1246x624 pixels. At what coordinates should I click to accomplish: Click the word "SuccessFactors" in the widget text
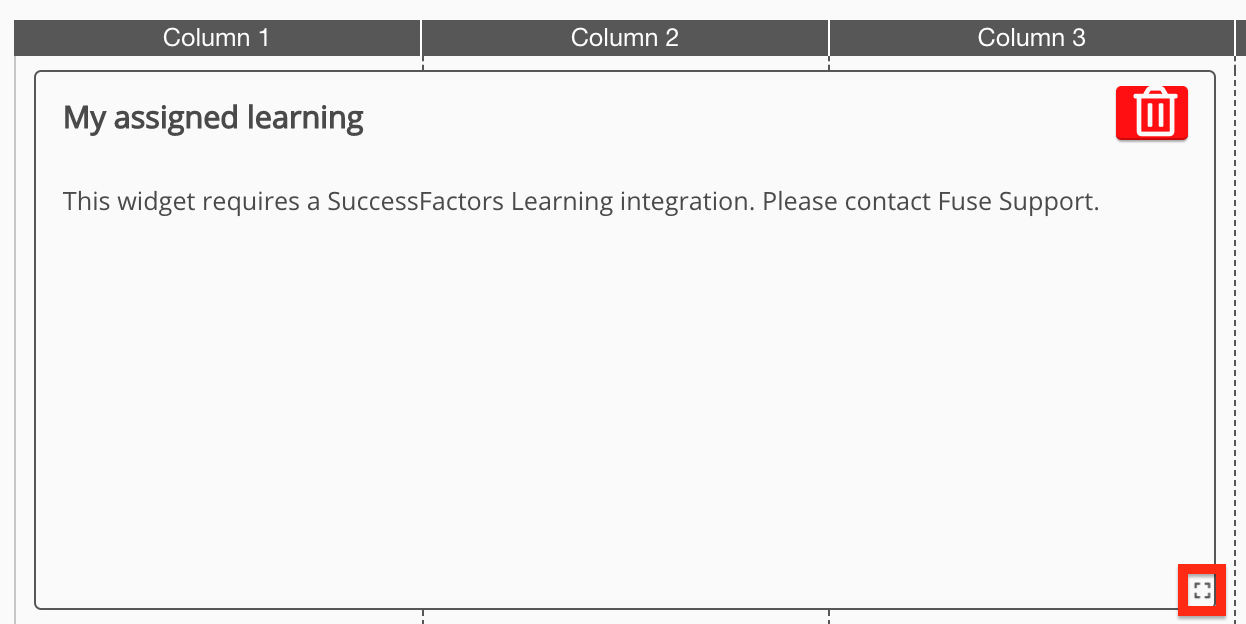point(416,202)
